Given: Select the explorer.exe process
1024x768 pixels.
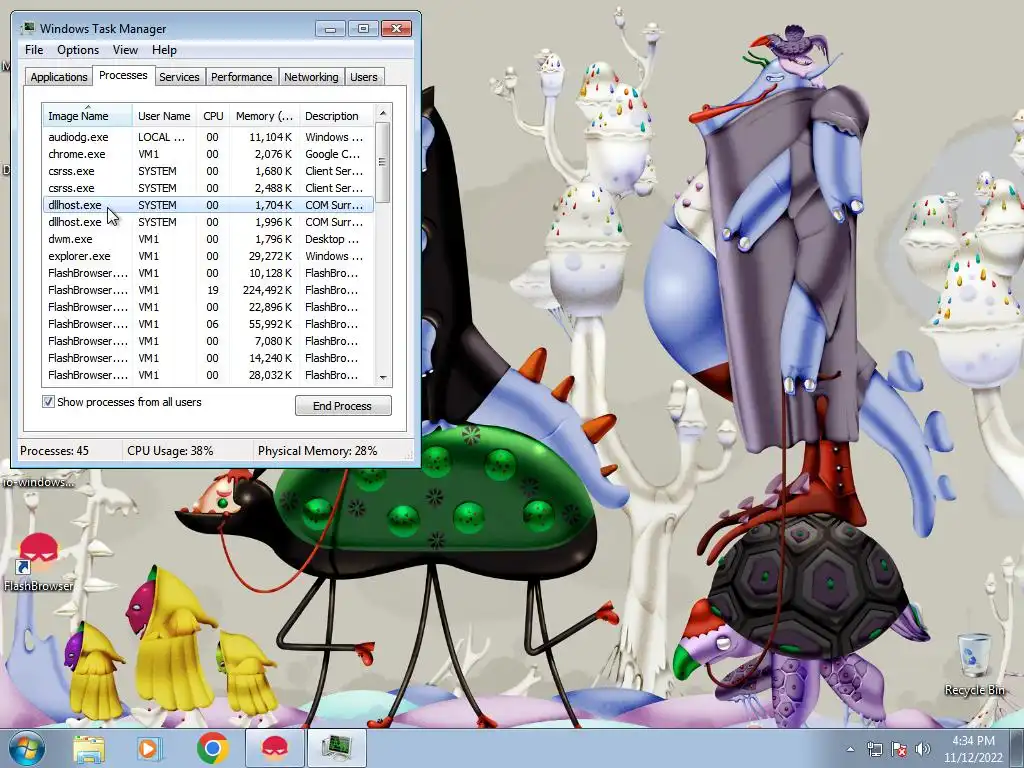Looking at the screenshot, I should (x=208, y=256).
